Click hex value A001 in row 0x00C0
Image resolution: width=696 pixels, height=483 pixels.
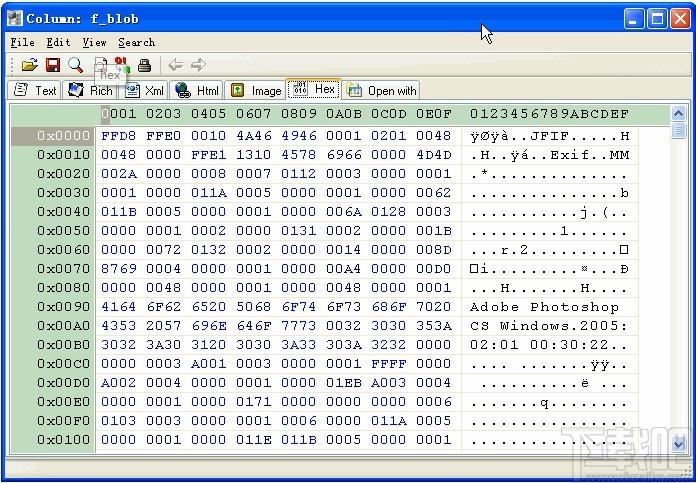point(209,364)
